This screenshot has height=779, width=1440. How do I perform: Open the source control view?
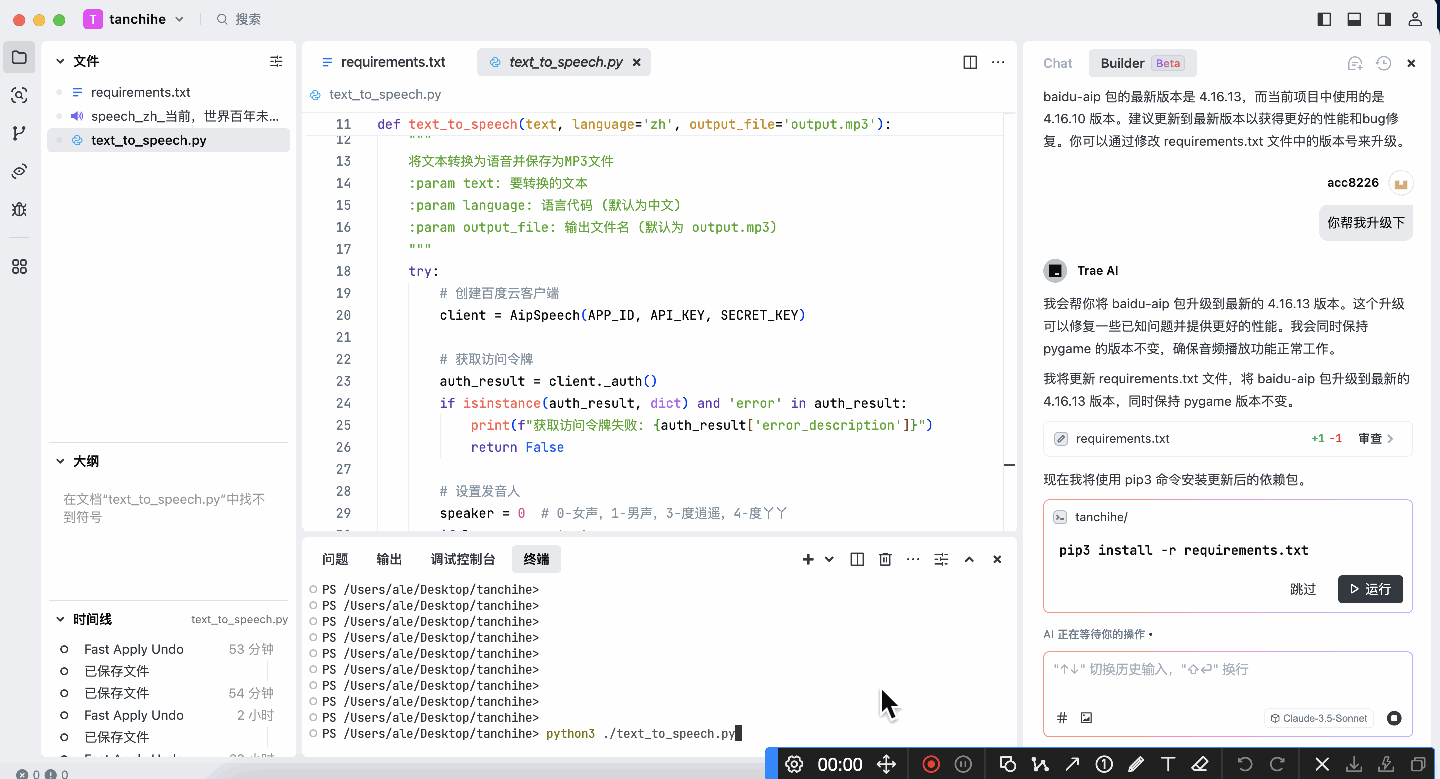click(x=19, y=133)
